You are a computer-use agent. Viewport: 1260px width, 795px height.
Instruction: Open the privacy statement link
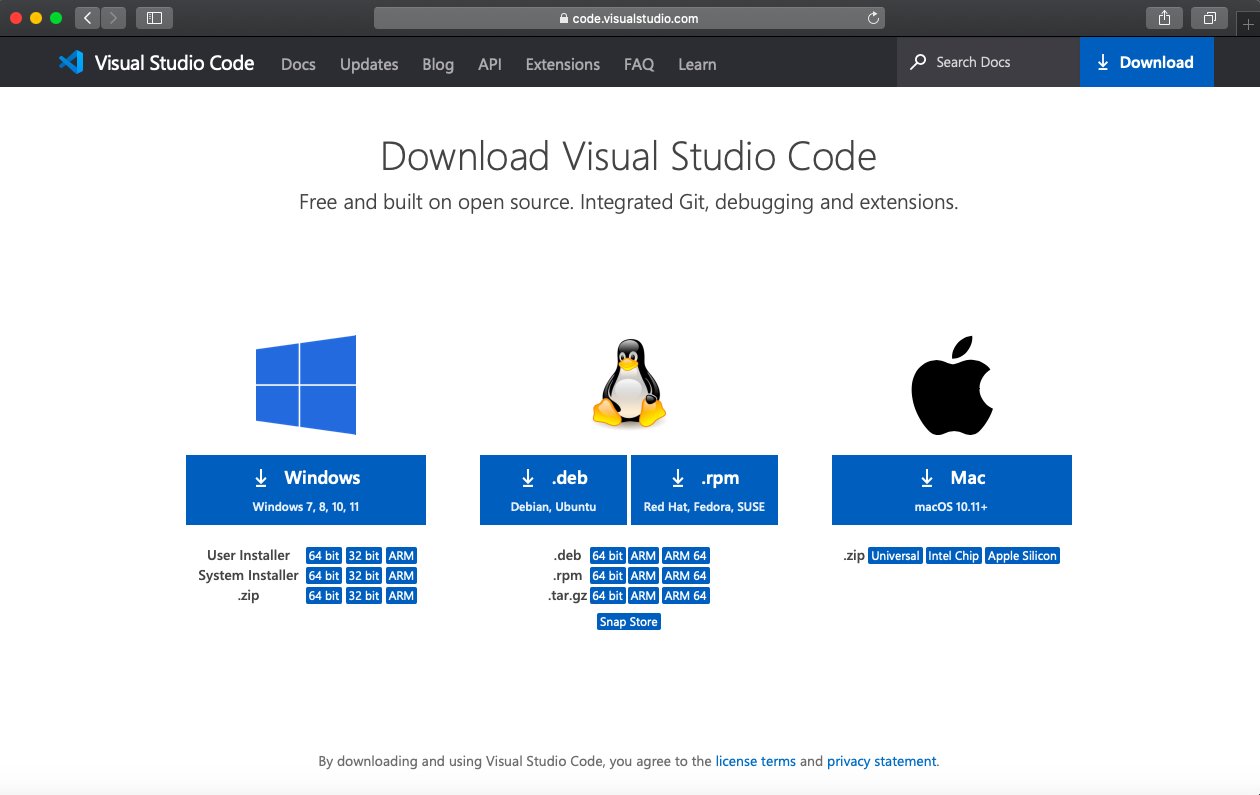882,761
